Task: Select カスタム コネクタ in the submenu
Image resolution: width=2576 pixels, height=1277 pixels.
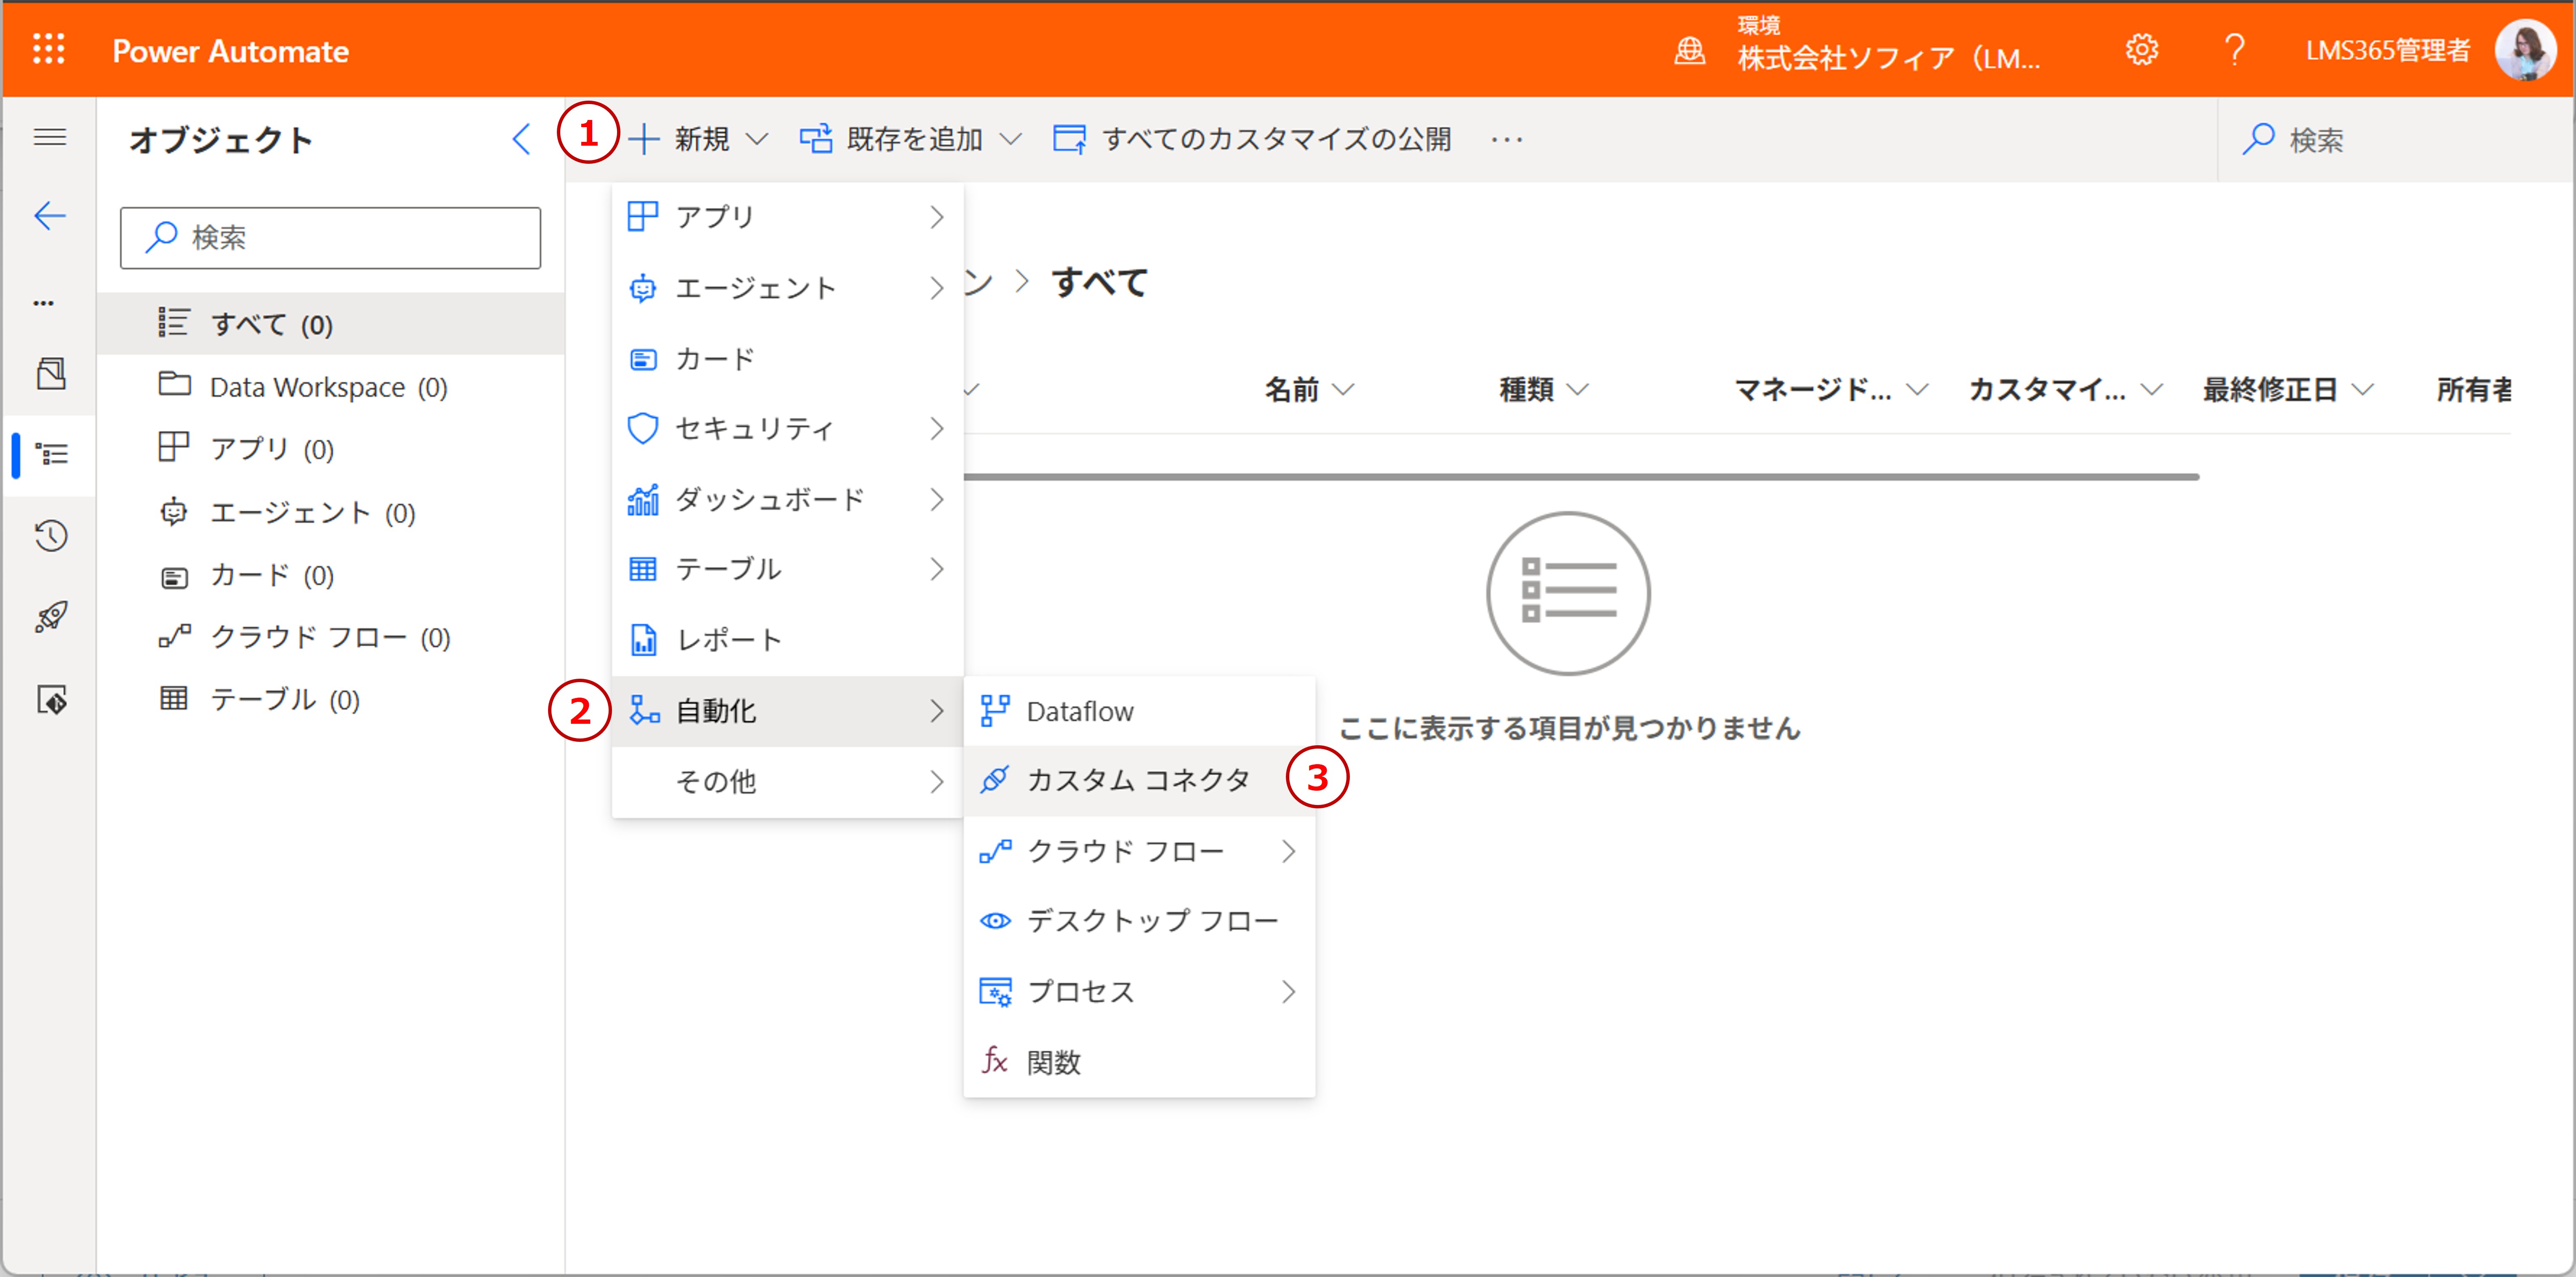Action: pyautogui.click(x=1139, y=780)
